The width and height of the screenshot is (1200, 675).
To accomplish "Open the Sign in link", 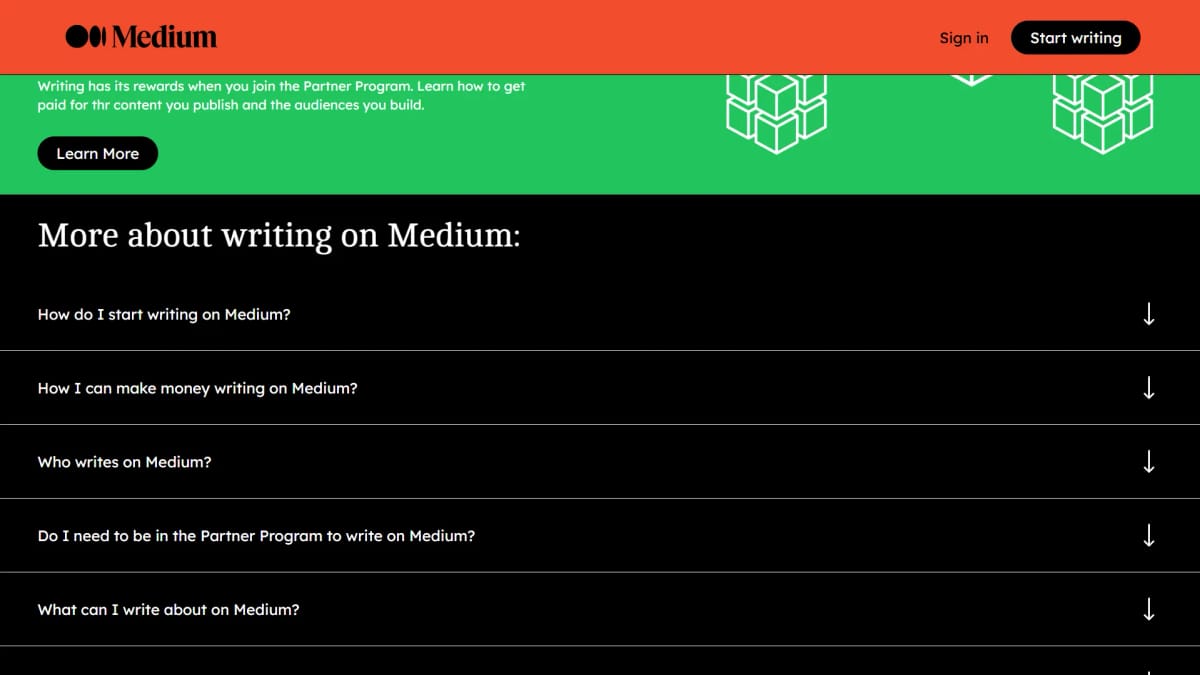I will point(964,38).
